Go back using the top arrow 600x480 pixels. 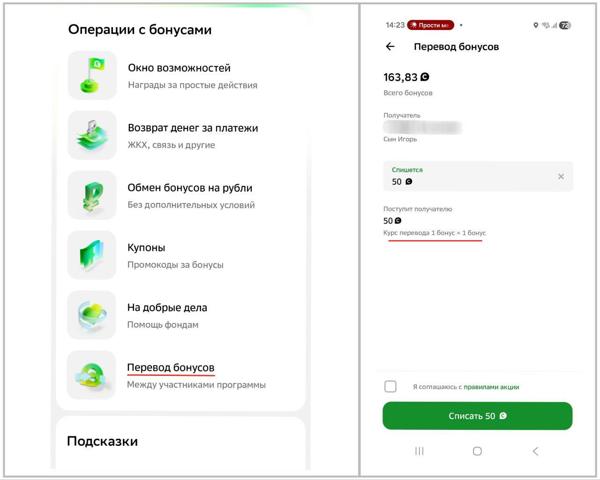pyautogui.click(x=390, y=47)
